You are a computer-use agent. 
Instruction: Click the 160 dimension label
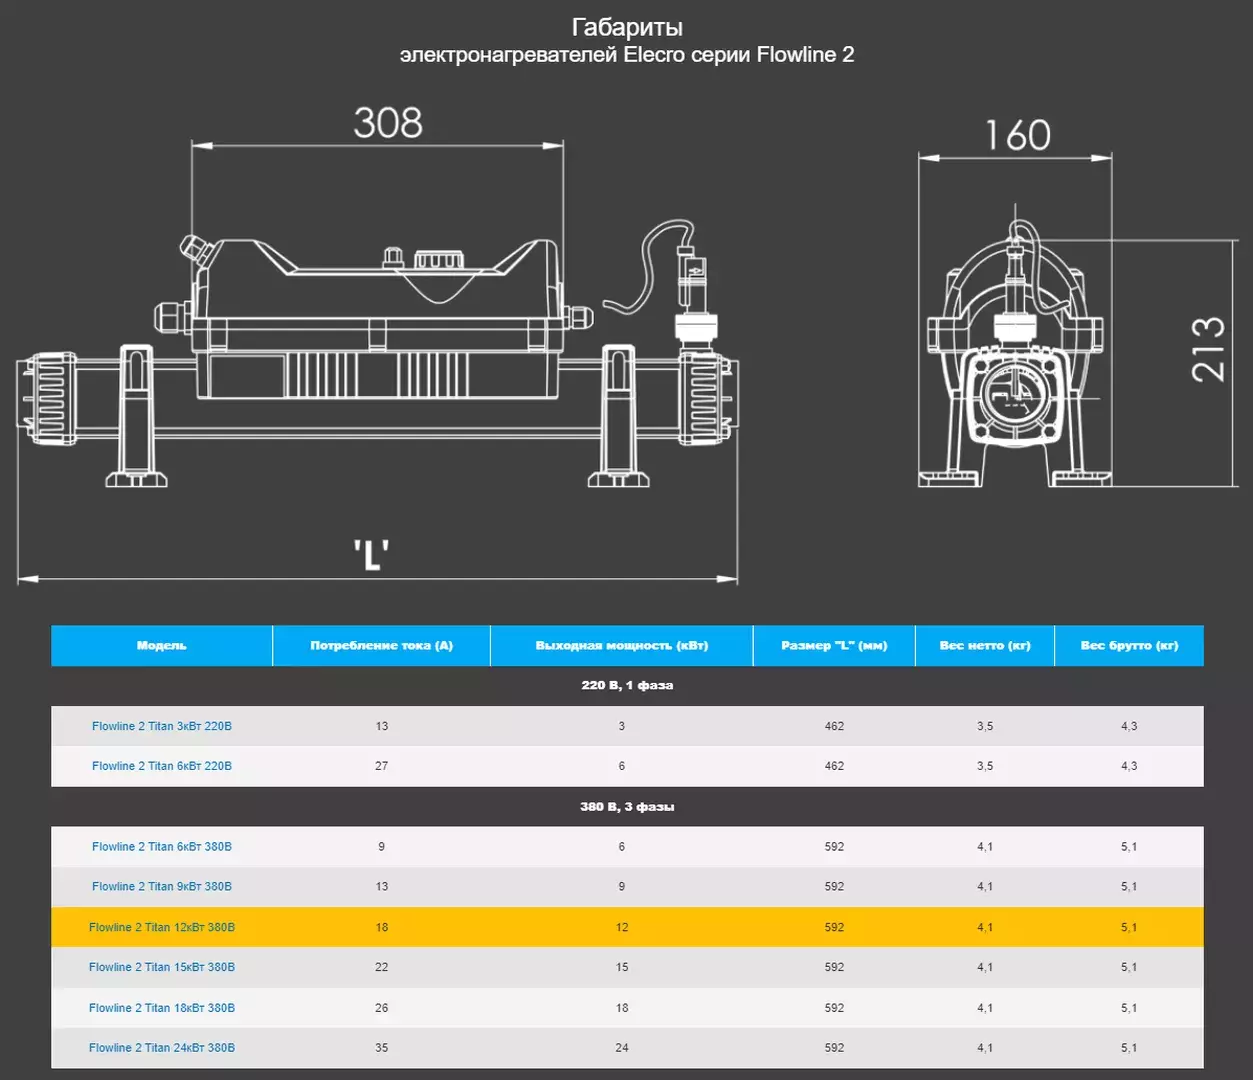(x=1018, y=135)
